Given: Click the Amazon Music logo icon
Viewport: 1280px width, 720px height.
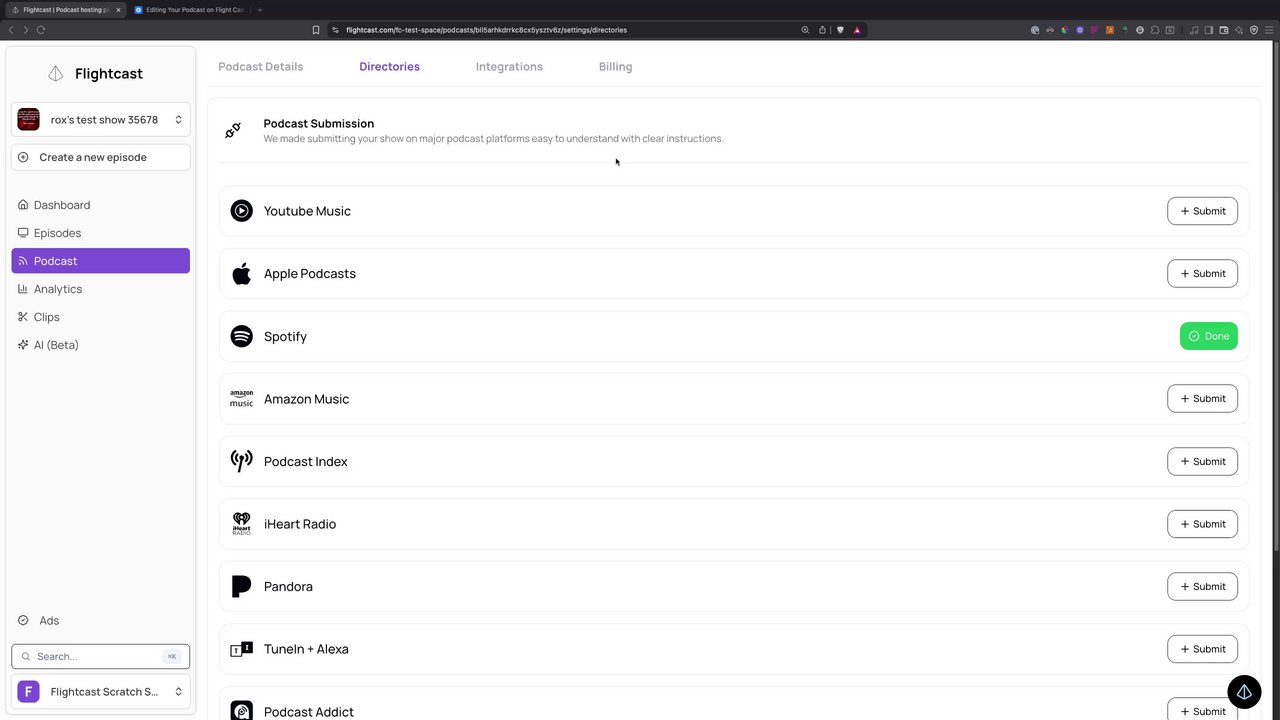Looking at the screenshot, I should pyautogui.click(x=241, y=399).
